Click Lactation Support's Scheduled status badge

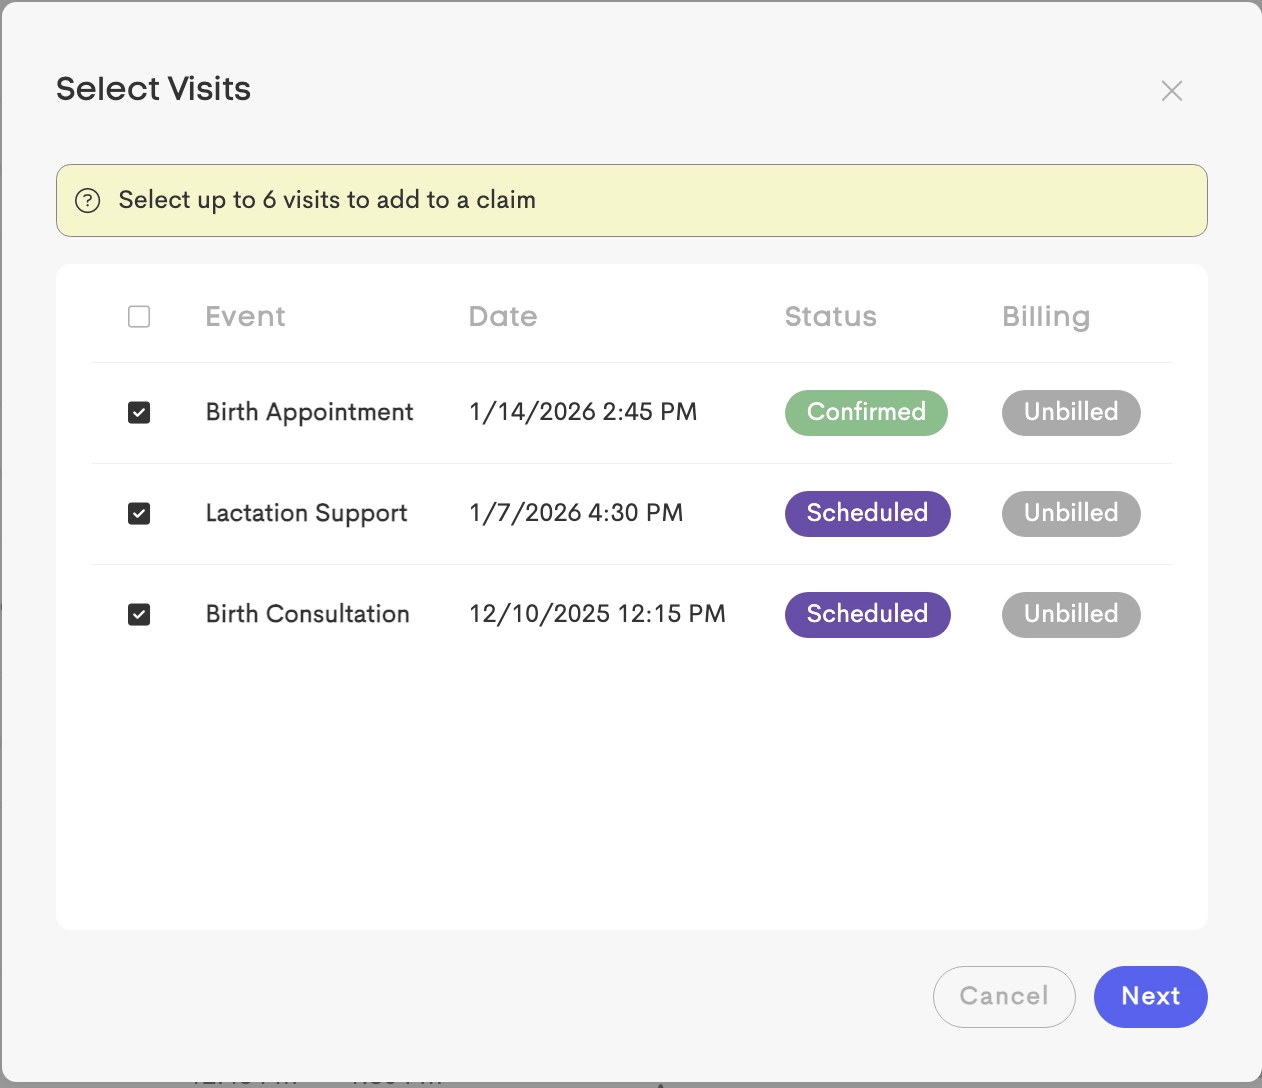[867, 514]
